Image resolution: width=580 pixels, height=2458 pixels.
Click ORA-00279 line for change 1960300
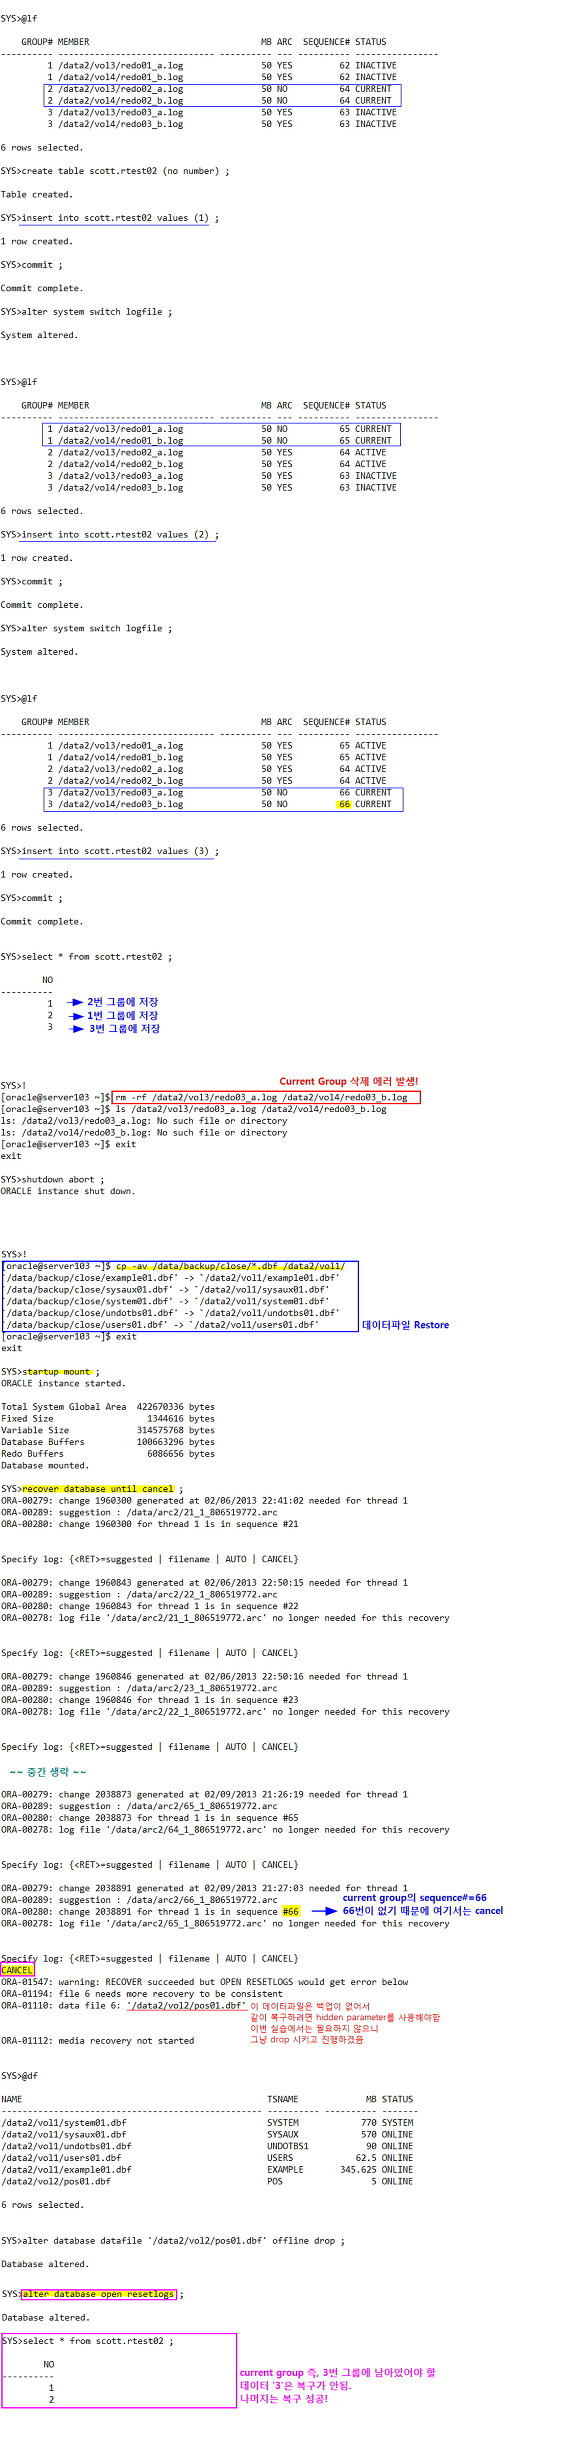pos(205,1501)
